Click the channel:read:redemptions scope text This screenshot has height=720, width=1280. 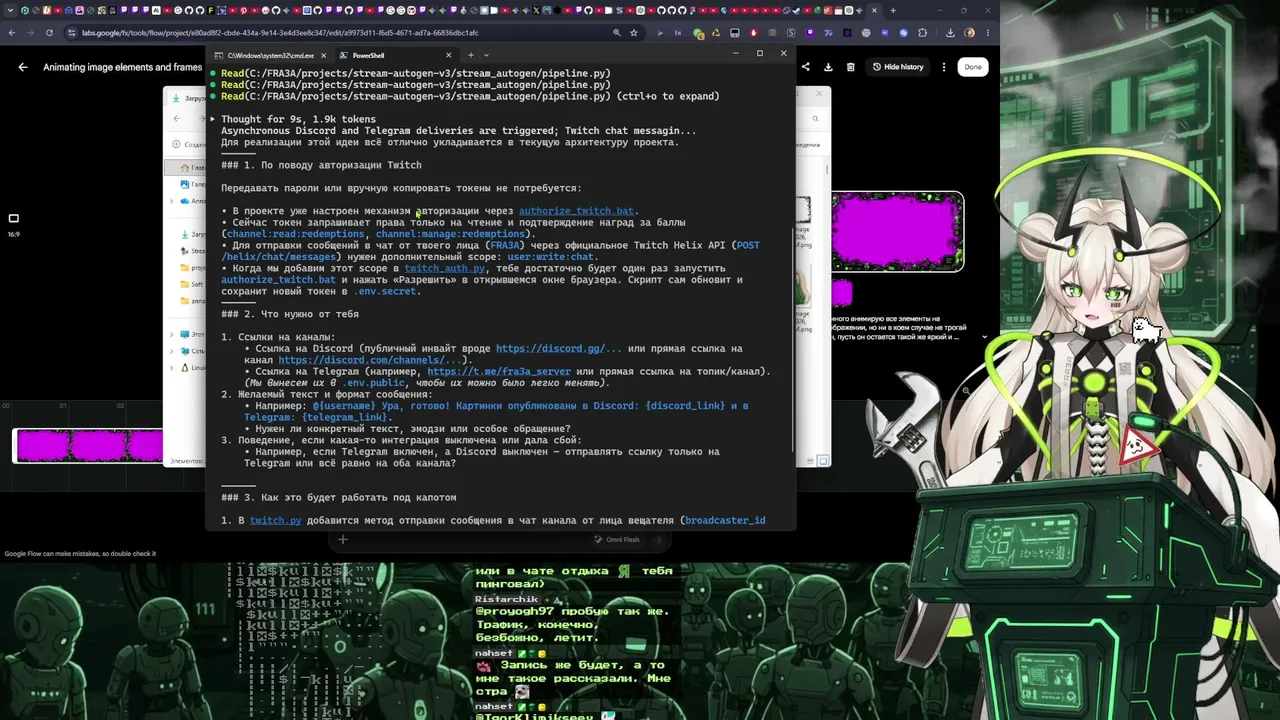coord(296,234)
